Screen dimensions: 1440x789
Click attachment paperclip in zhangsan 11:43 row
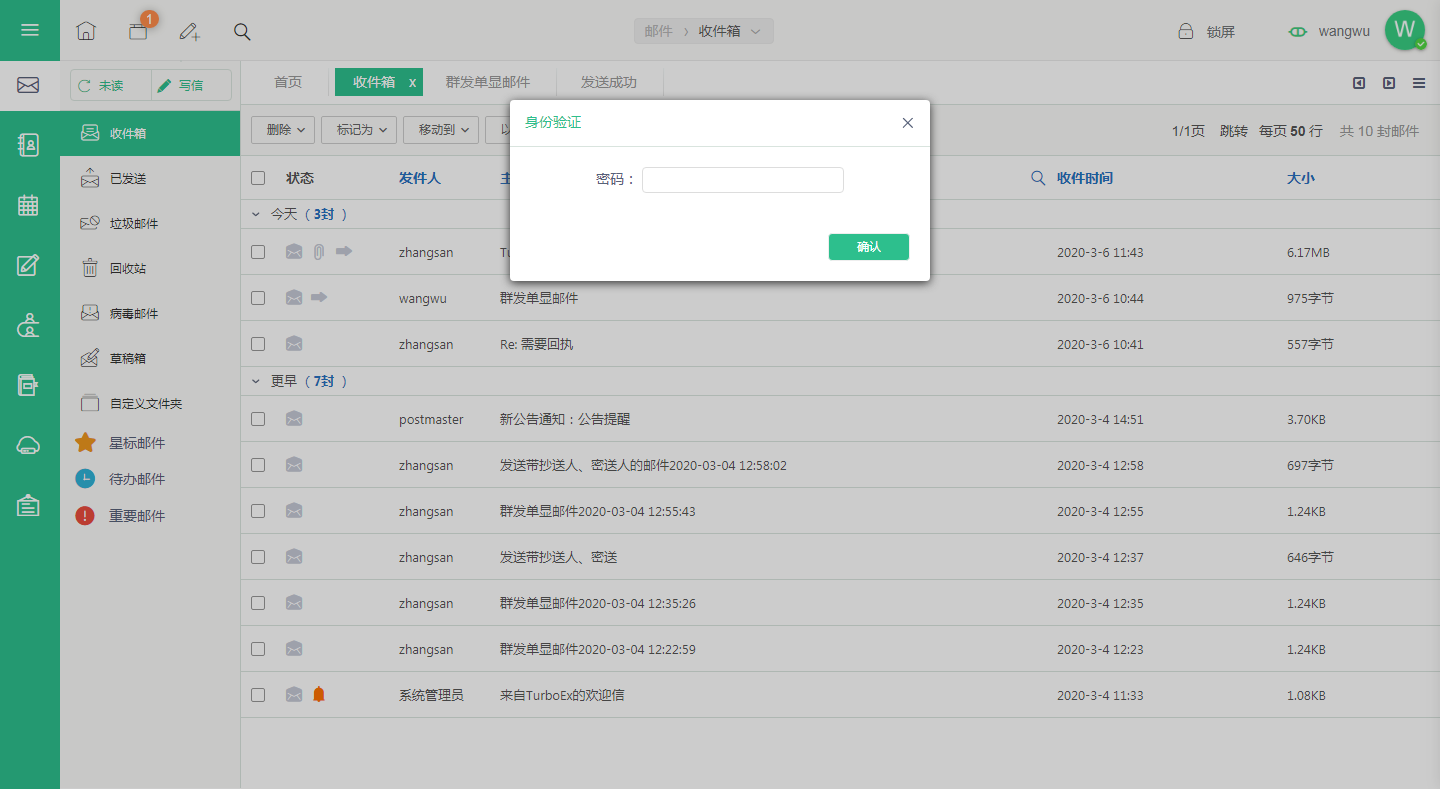[x=319, y=252]
